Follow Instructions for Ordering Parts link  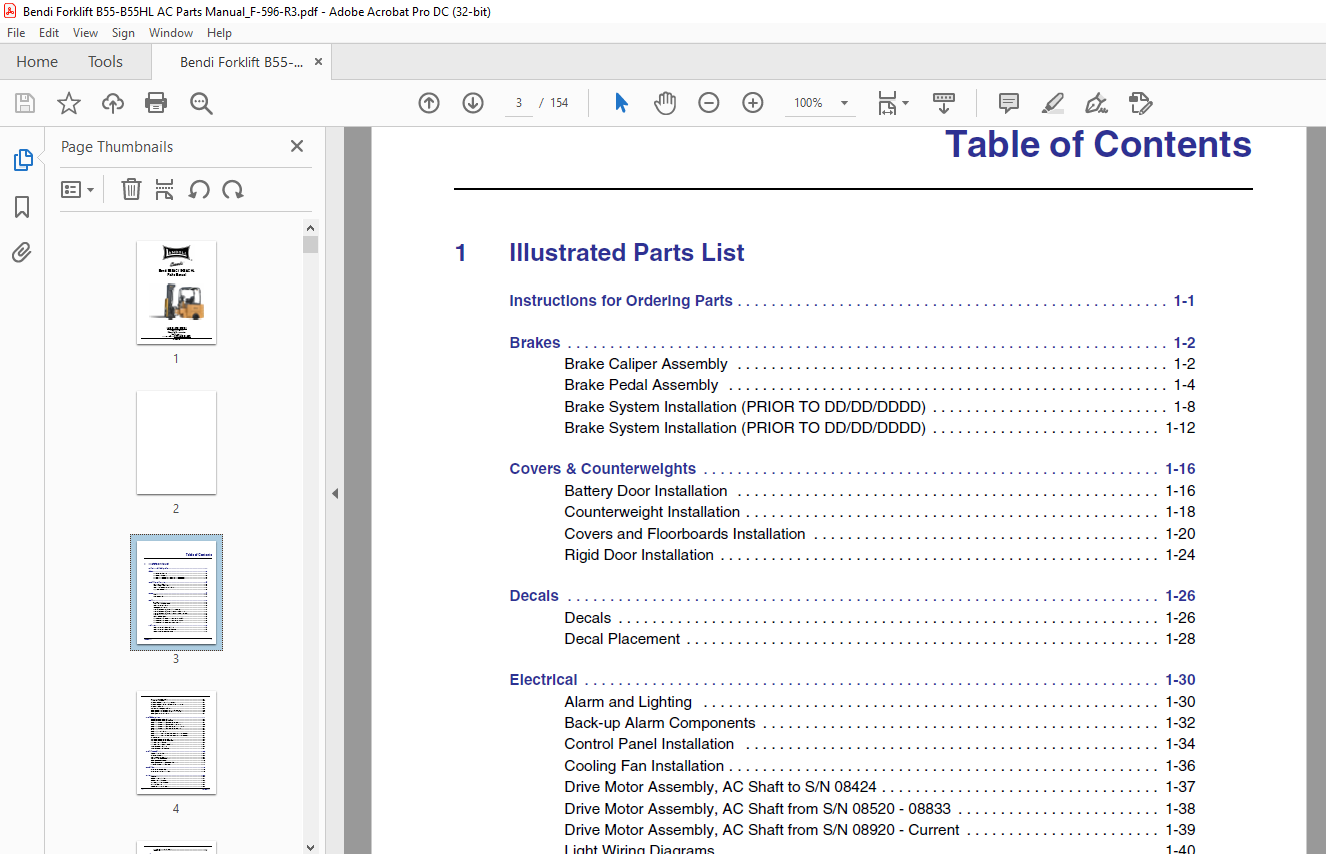tap(620, 301)
